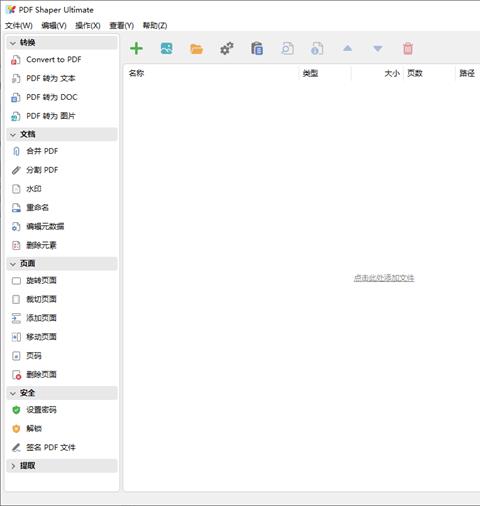
Task: Click the 签名 PDF 文件 pen icon
Action: 16,448
